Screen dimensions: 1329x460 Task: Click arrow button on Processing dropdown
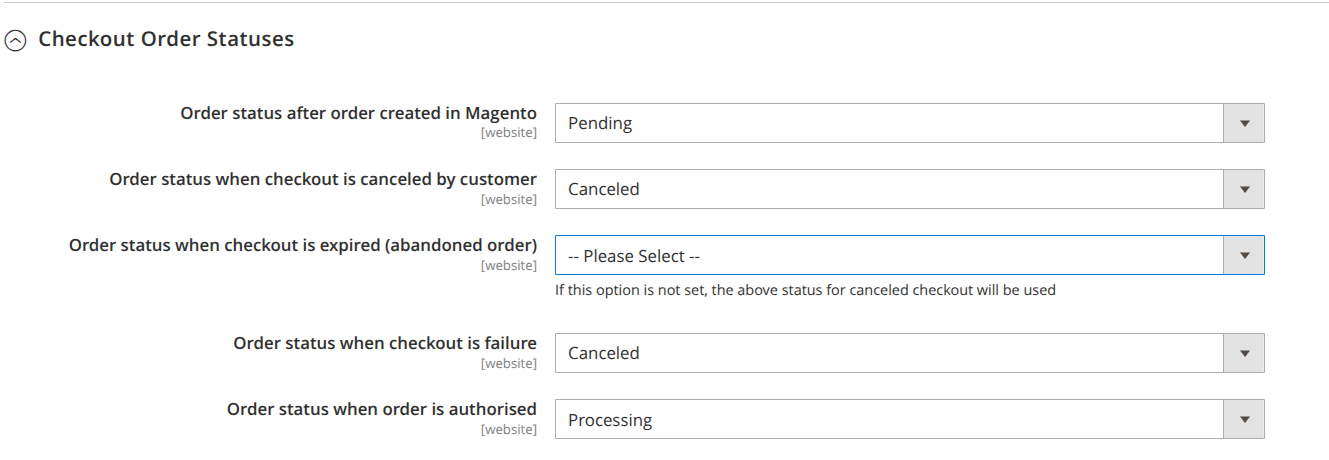click(x=1244, y=420)
